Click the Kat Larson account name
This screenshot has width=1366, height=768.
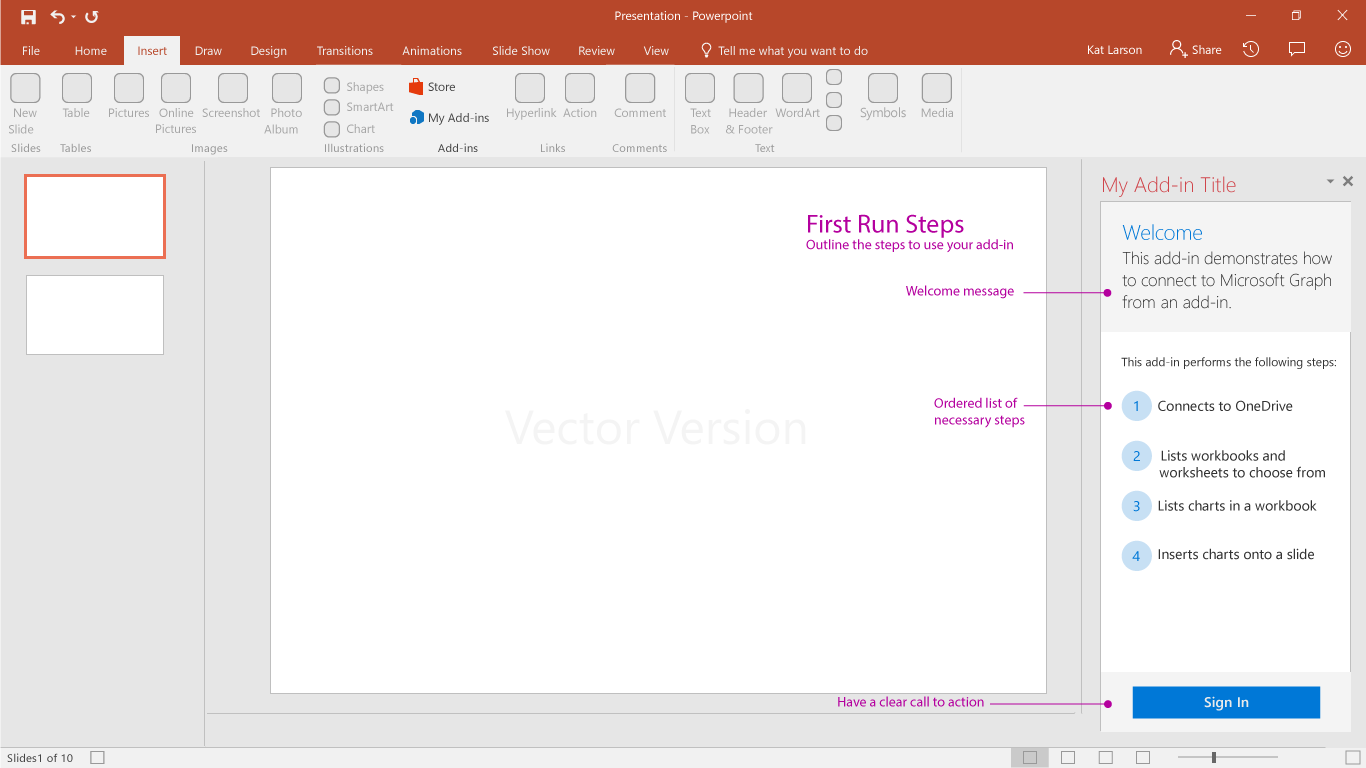tap(1114, 50)
